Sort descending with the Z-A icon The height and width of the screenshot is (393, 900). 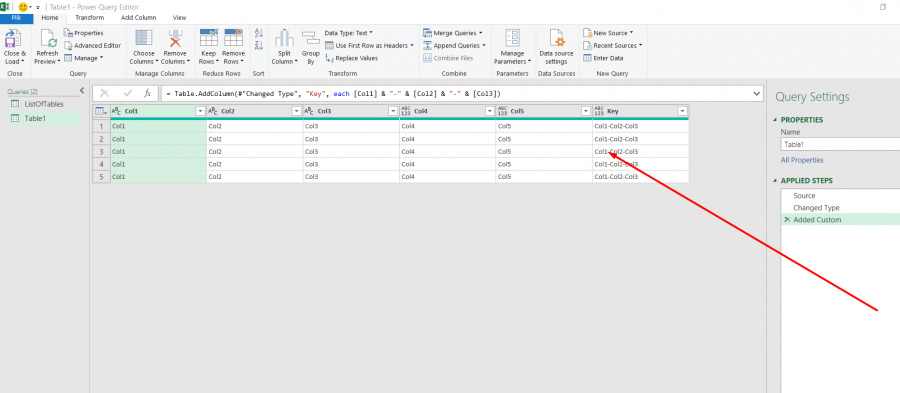click(258, 45)
